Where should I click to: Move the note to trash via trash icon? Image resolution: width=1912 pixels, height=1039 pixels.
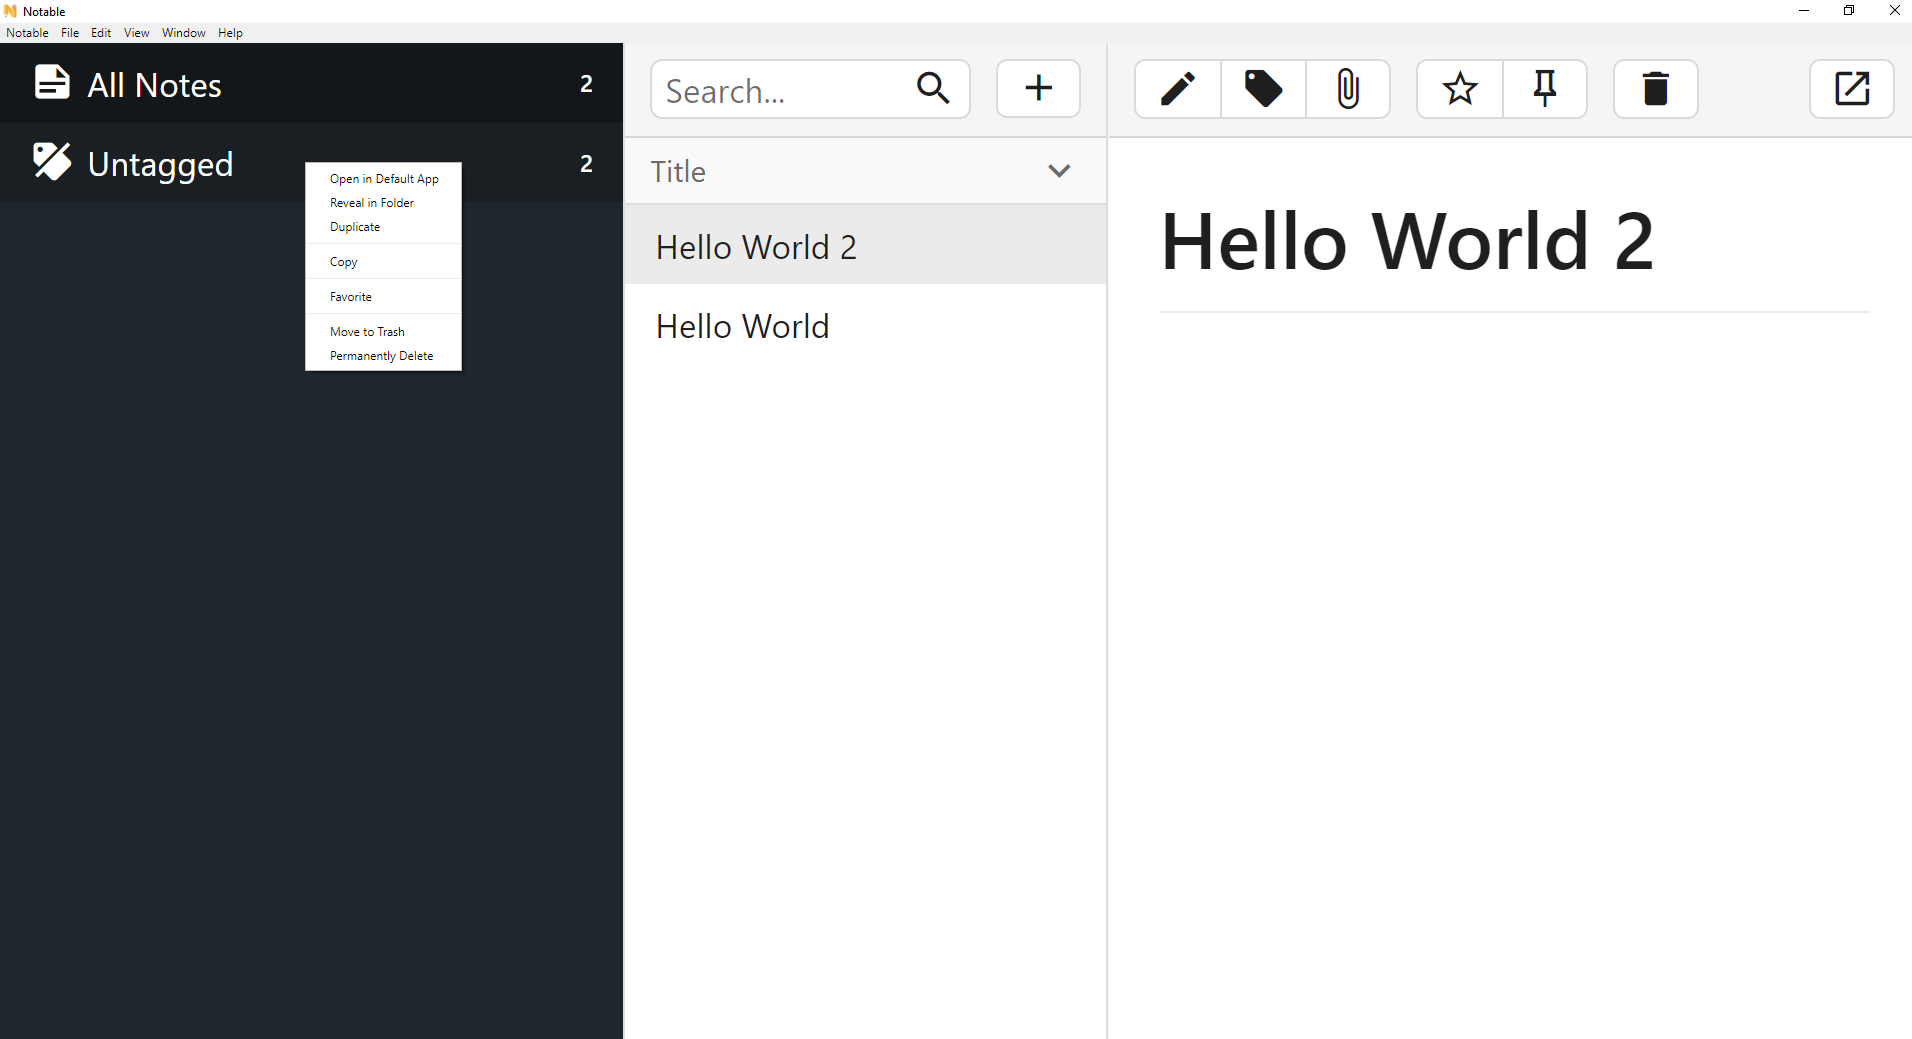click(x=1654, y=88)
